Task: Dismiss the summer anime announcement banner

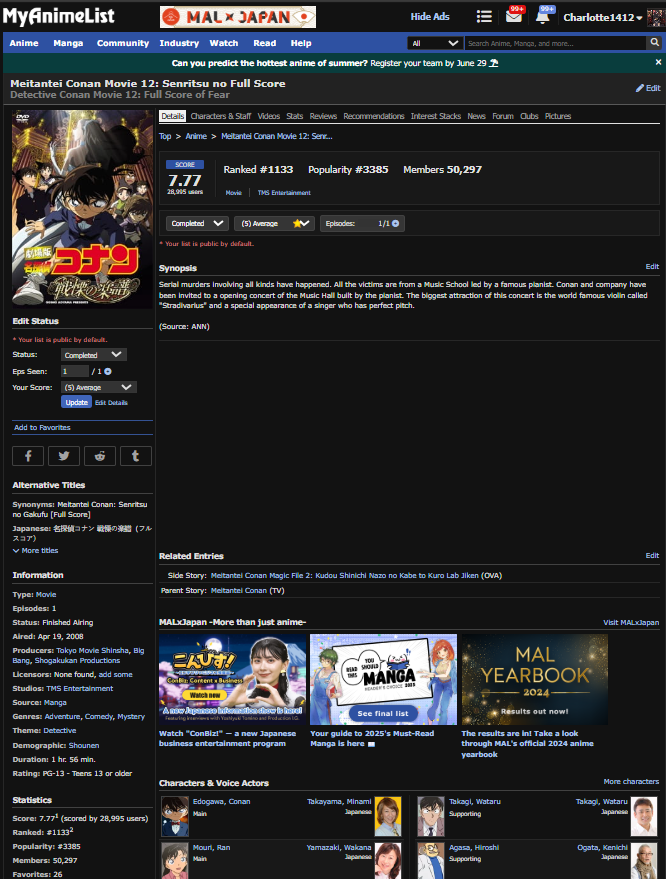Action: coord(656,63)
